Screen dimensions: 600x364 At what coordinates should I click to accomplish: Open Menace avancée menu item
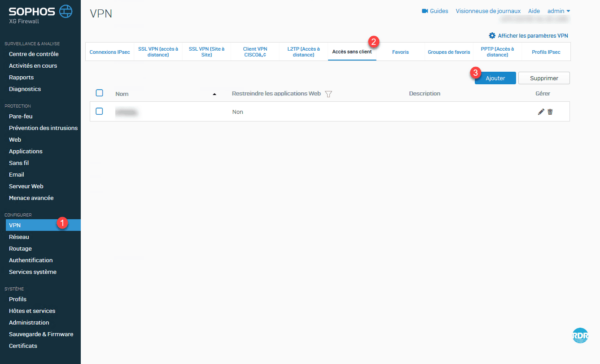click(x=31, y=198)
